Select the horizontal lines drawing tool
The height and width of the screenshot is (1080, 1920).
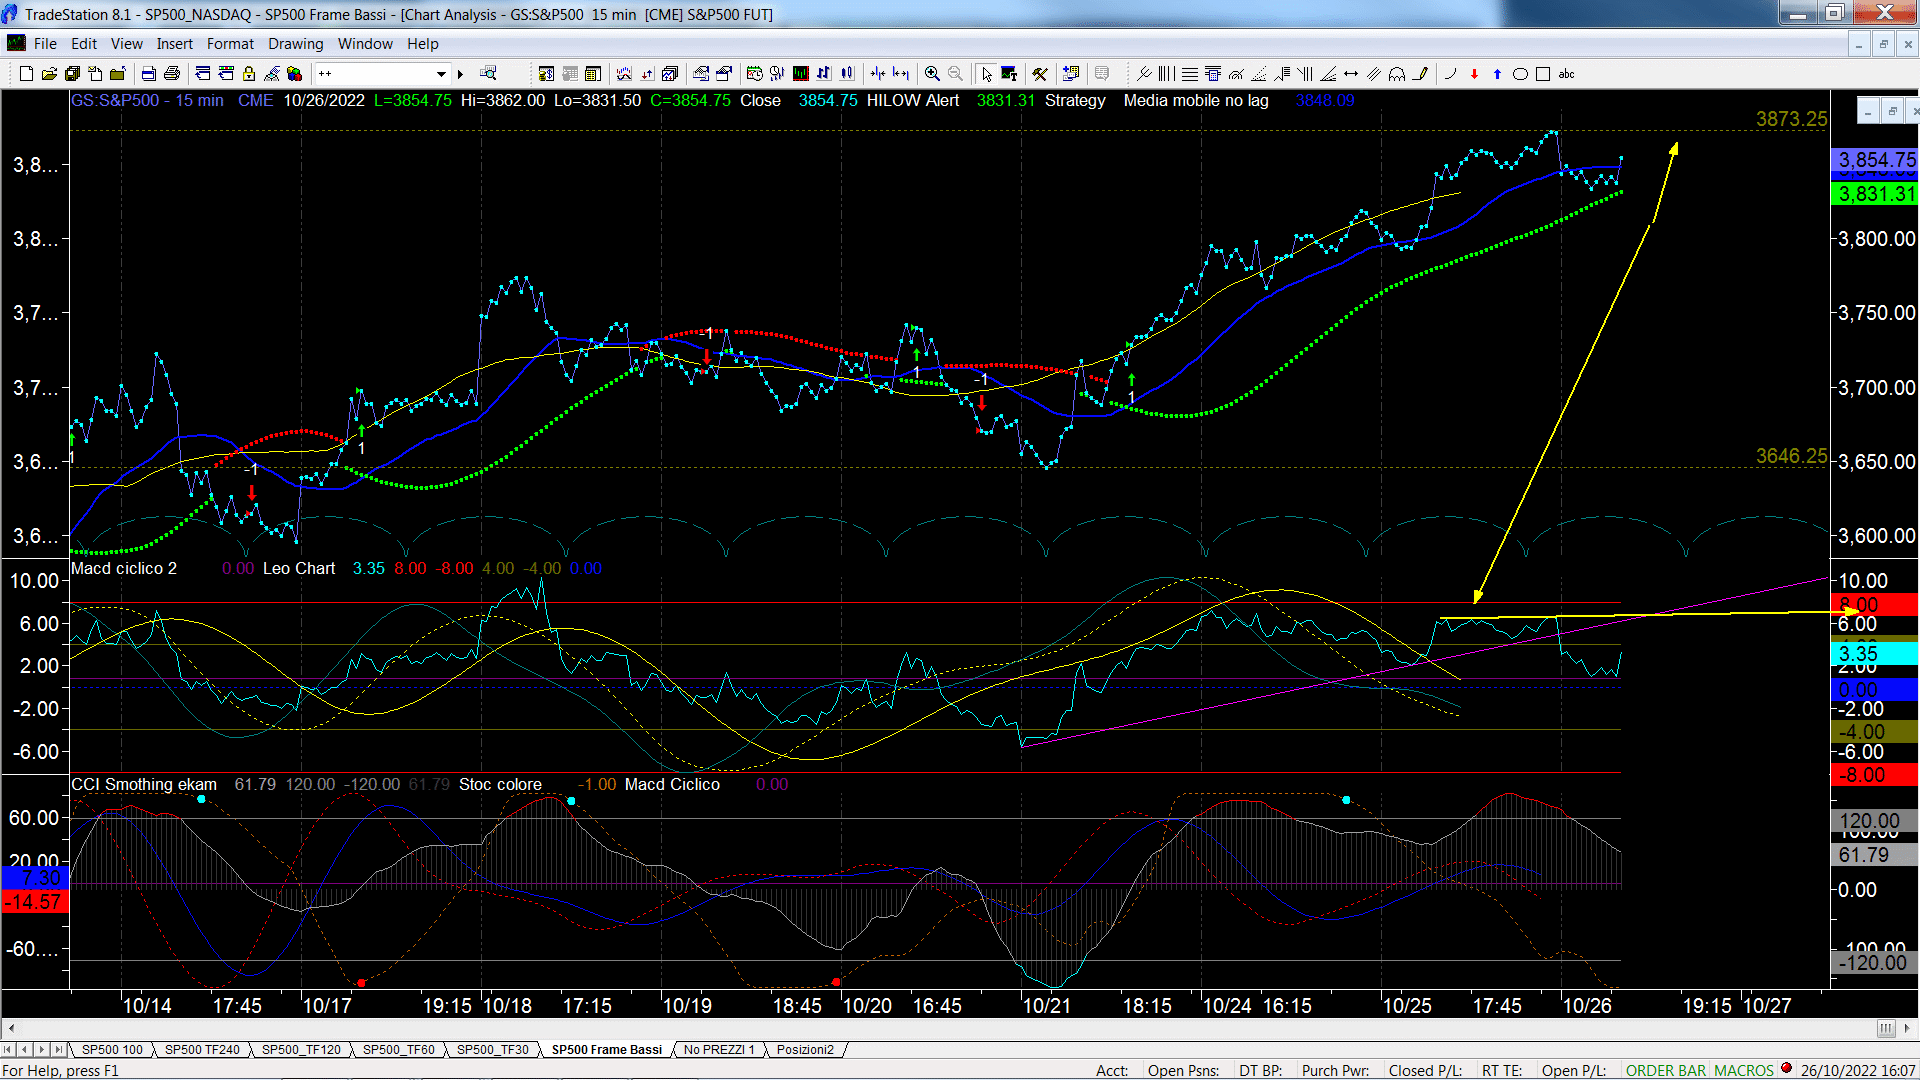(1190, 74)
